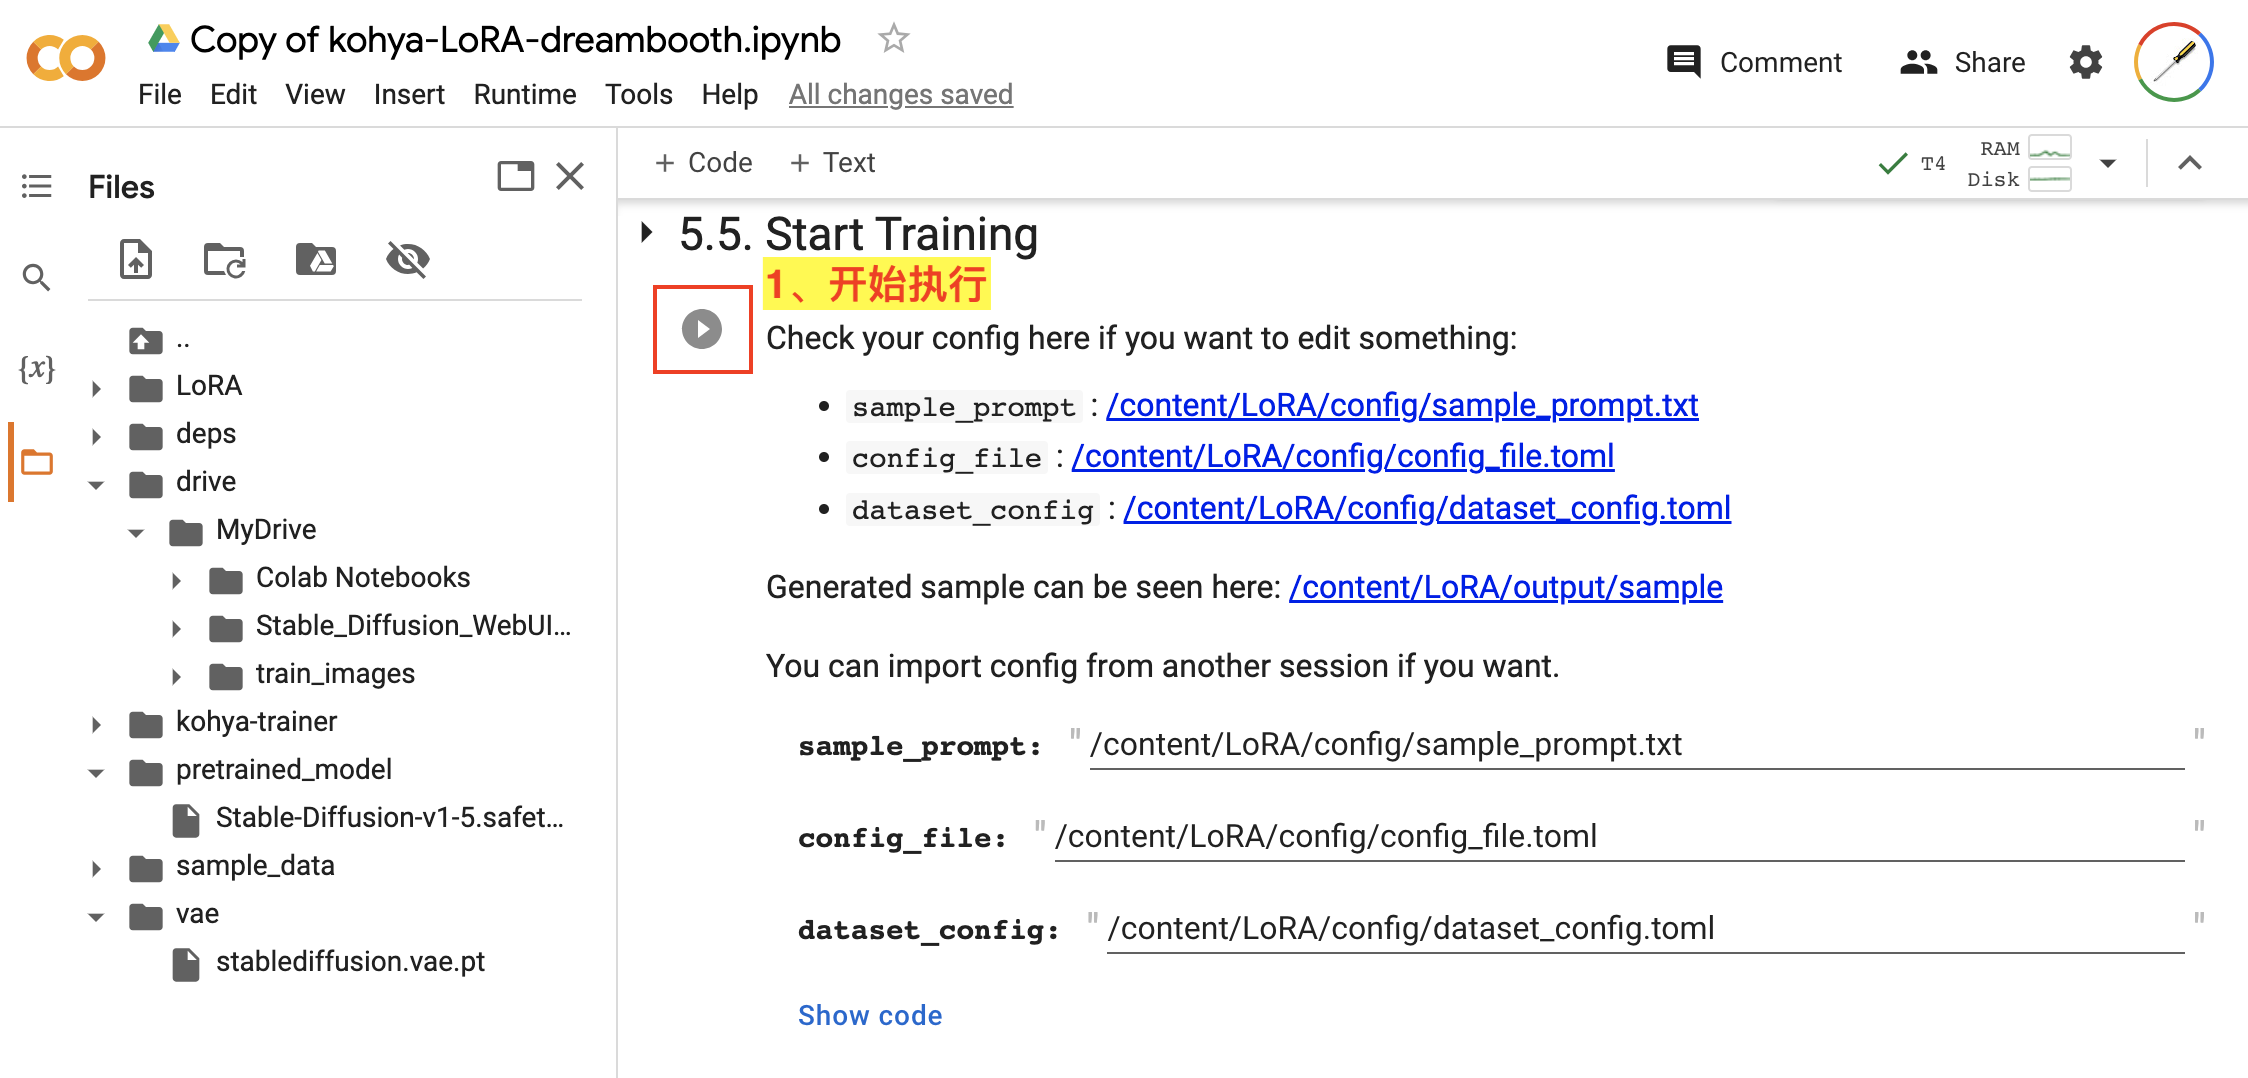
Task: Mount Google Drive from Files panel
Action: pos(315,260)
